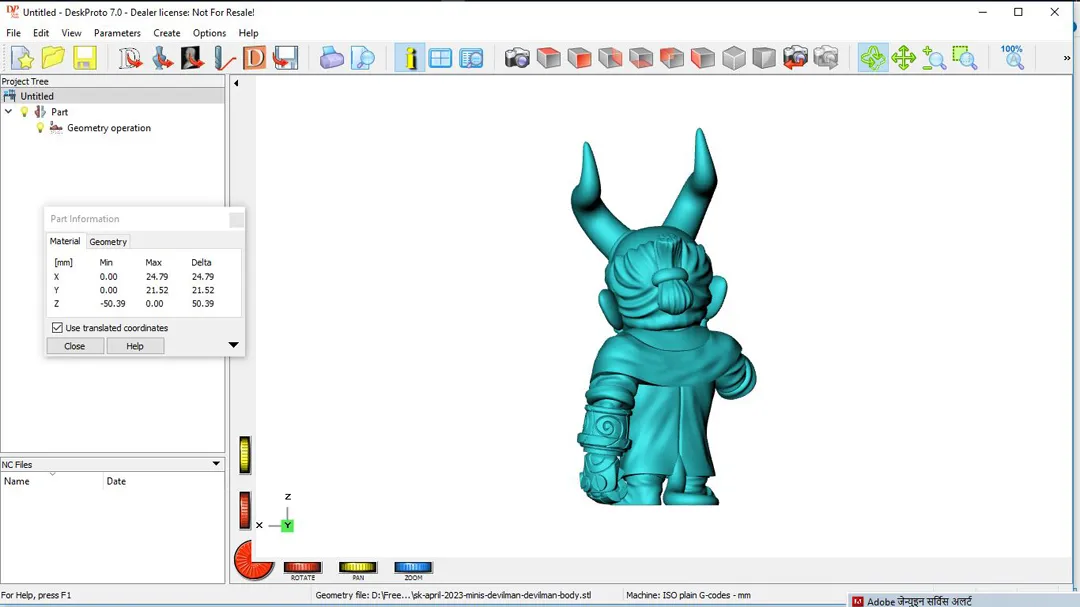
Task: Click the Adobe alert item in the taskbar
Action: pyautogui.click(x=963, y=601)
